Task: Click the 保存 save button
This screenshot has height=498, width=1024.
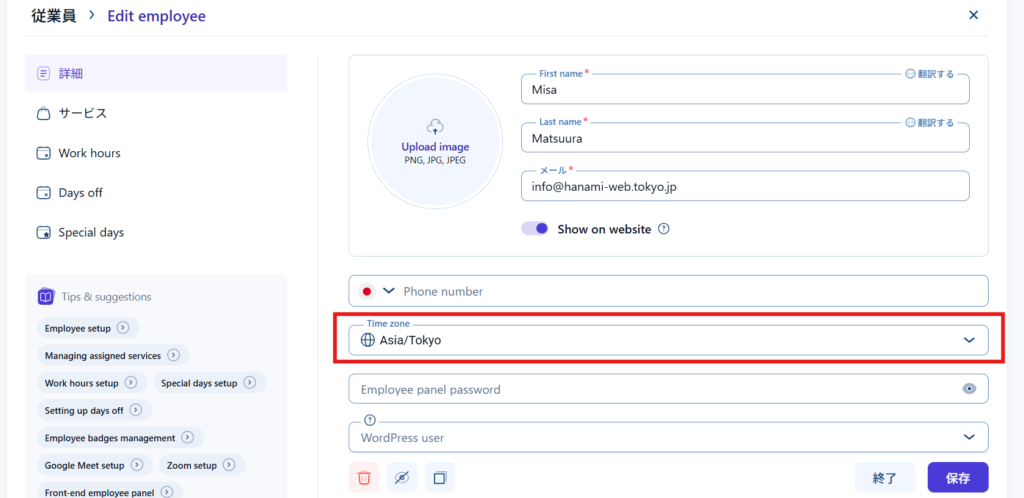Action: coord(957,478)
